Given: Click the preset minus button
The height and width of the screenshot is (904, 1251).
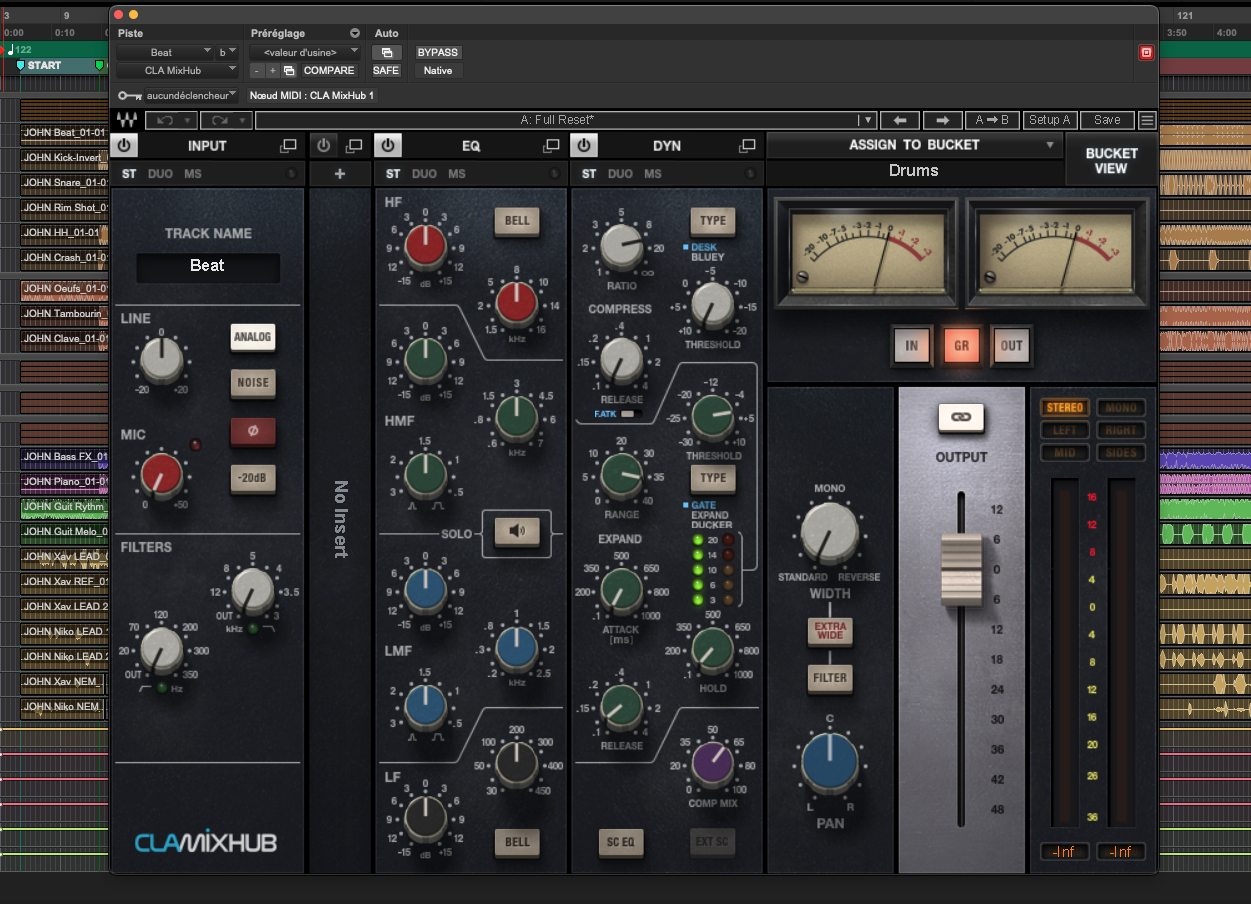Looking at the screenshot, I should coord(257,71).
